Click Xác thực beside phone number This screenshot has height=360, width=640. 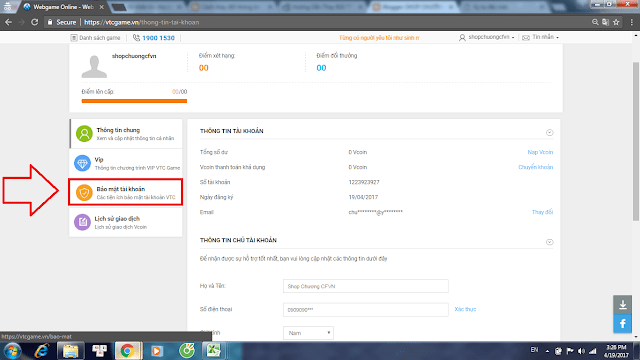point(465,309)
